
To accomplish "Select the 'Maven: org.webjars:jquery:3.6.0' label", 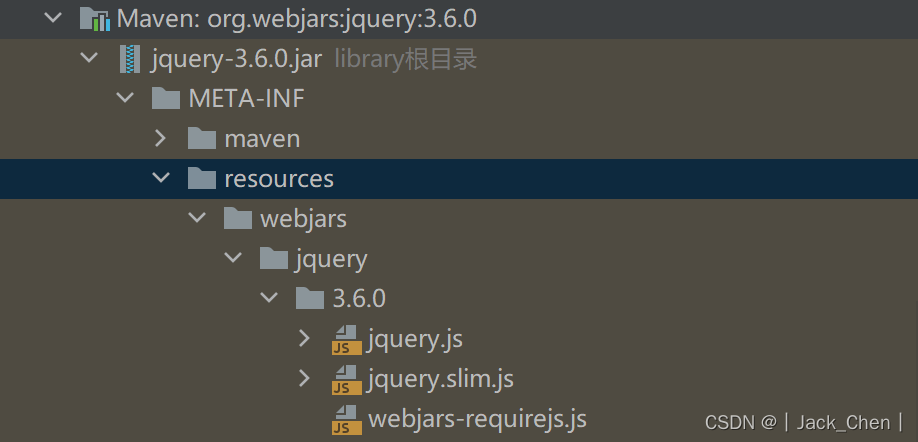I will 297,19.
